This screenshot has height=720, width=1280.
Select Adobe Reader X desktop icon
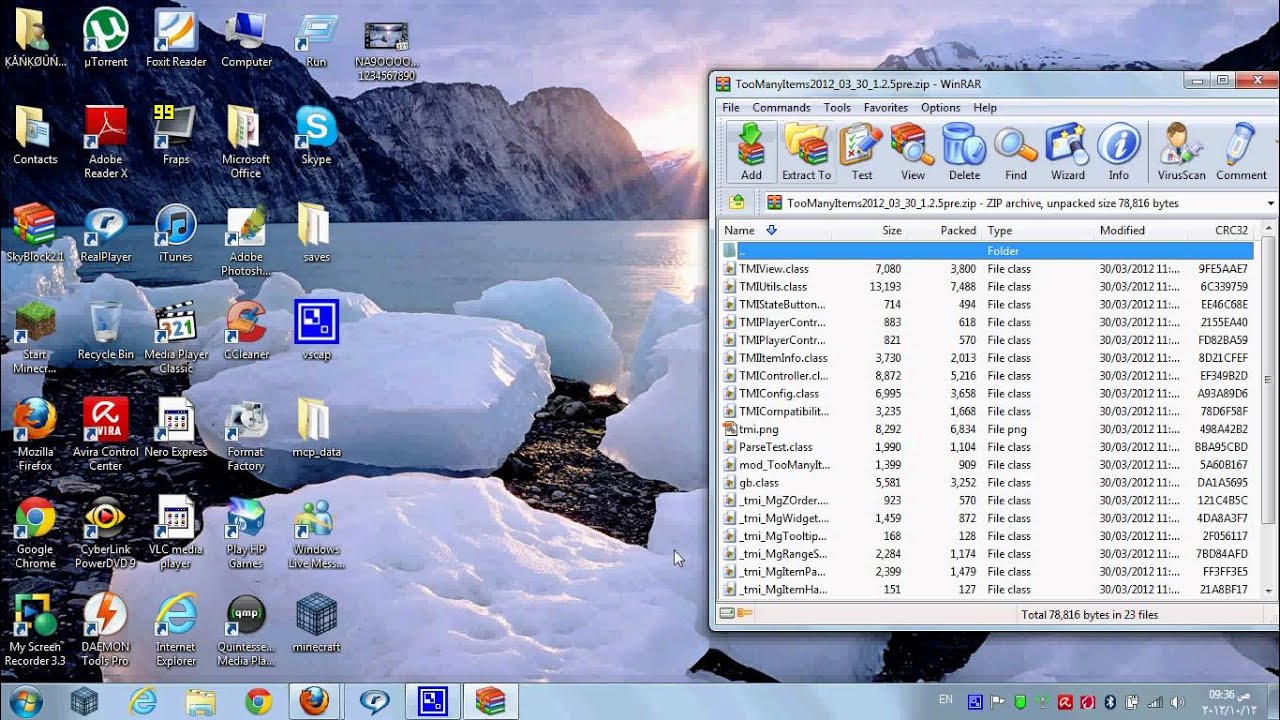(x=105, y=142)
